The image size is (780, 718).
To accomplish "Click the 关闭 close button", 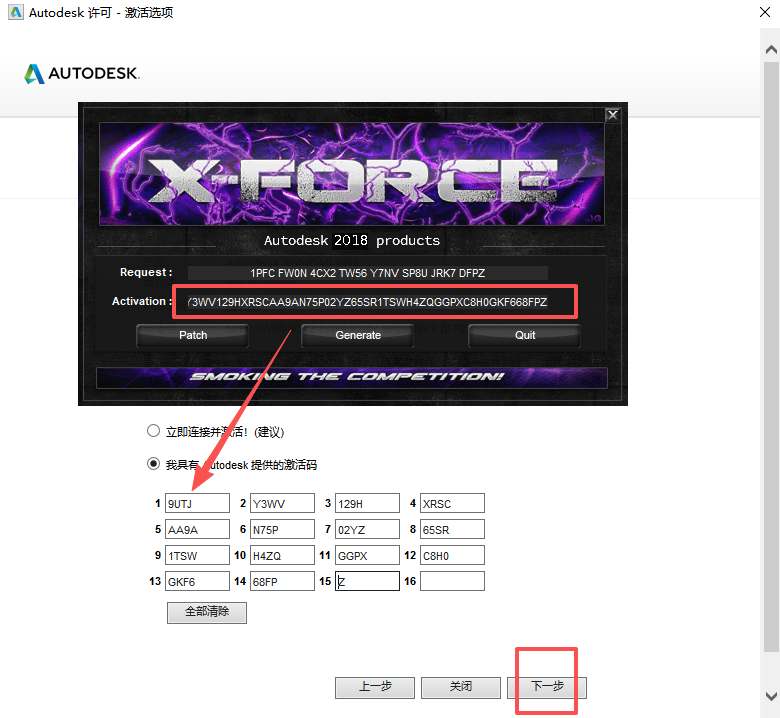I will [461, 687].
